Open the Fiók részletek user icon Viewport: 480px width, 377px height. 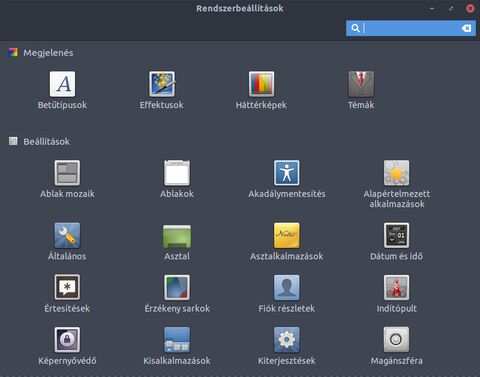[x=287, y=287]
